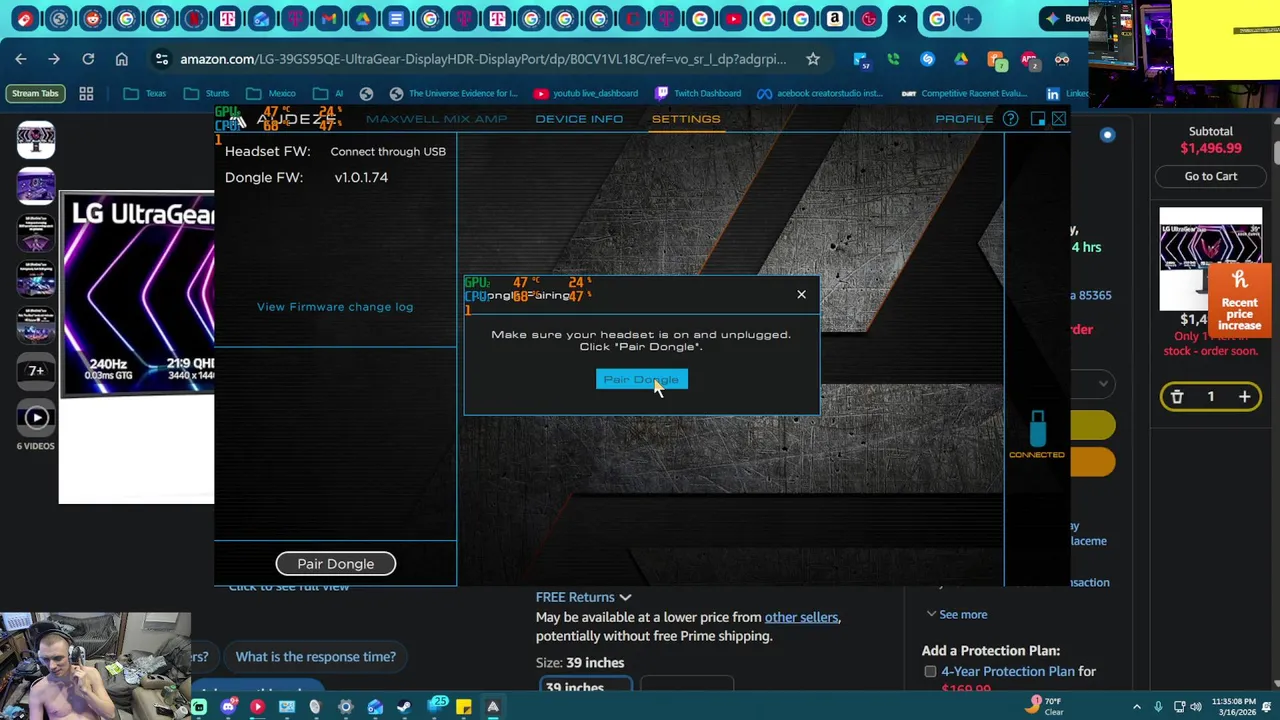Viewport: 1280px width, 720px height.
Task: Click the Amazon URL address bar
Action: [x=483, y=59]
